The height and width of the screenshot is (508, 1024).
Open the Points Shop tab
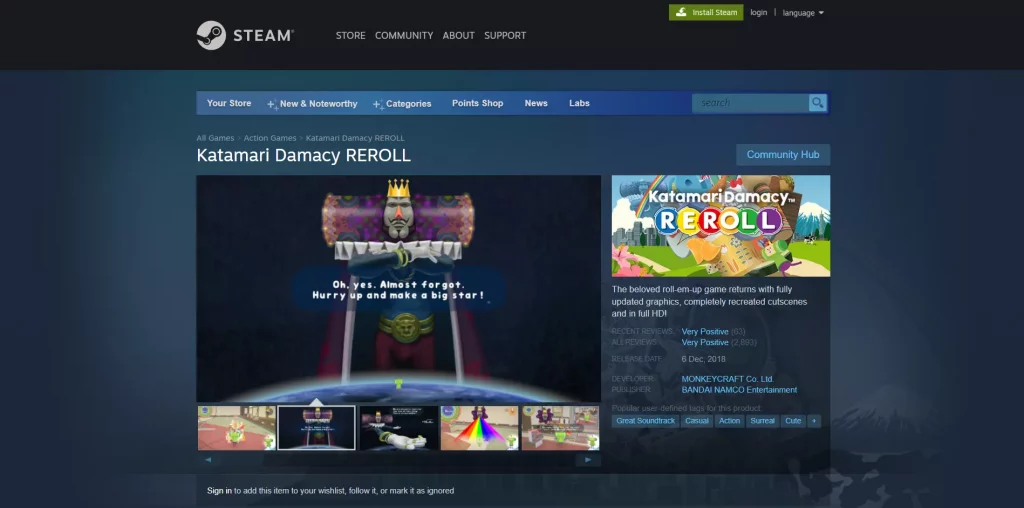click(477, 103)
